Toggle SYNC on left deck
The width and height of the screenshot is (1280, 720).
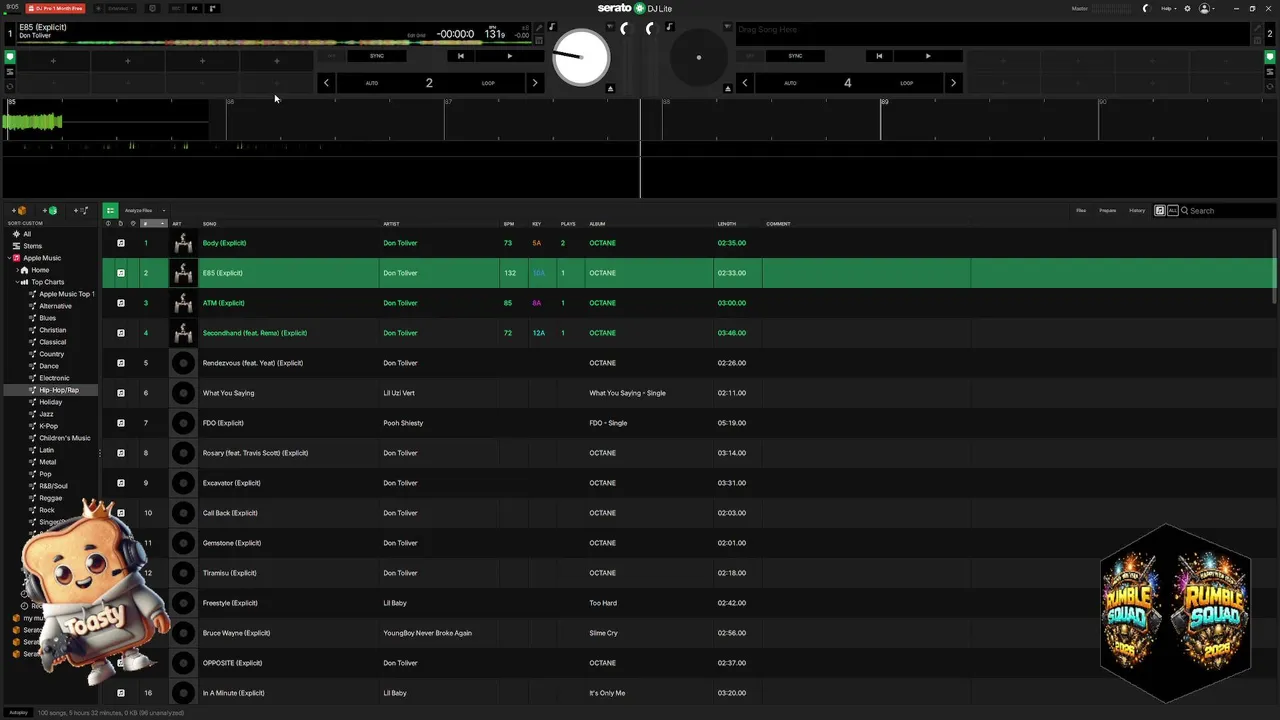coord(377,56)
